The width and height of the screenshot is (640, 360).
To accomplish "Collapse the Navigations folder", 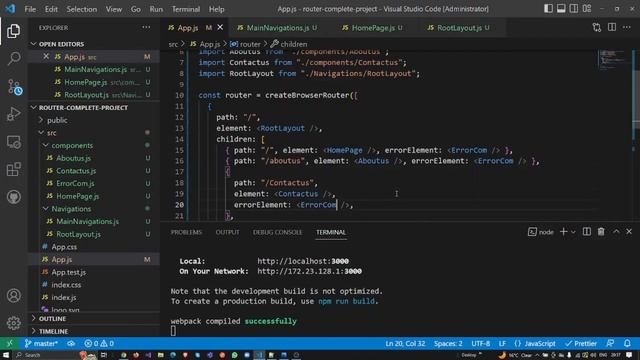I will tap(94, 209).
